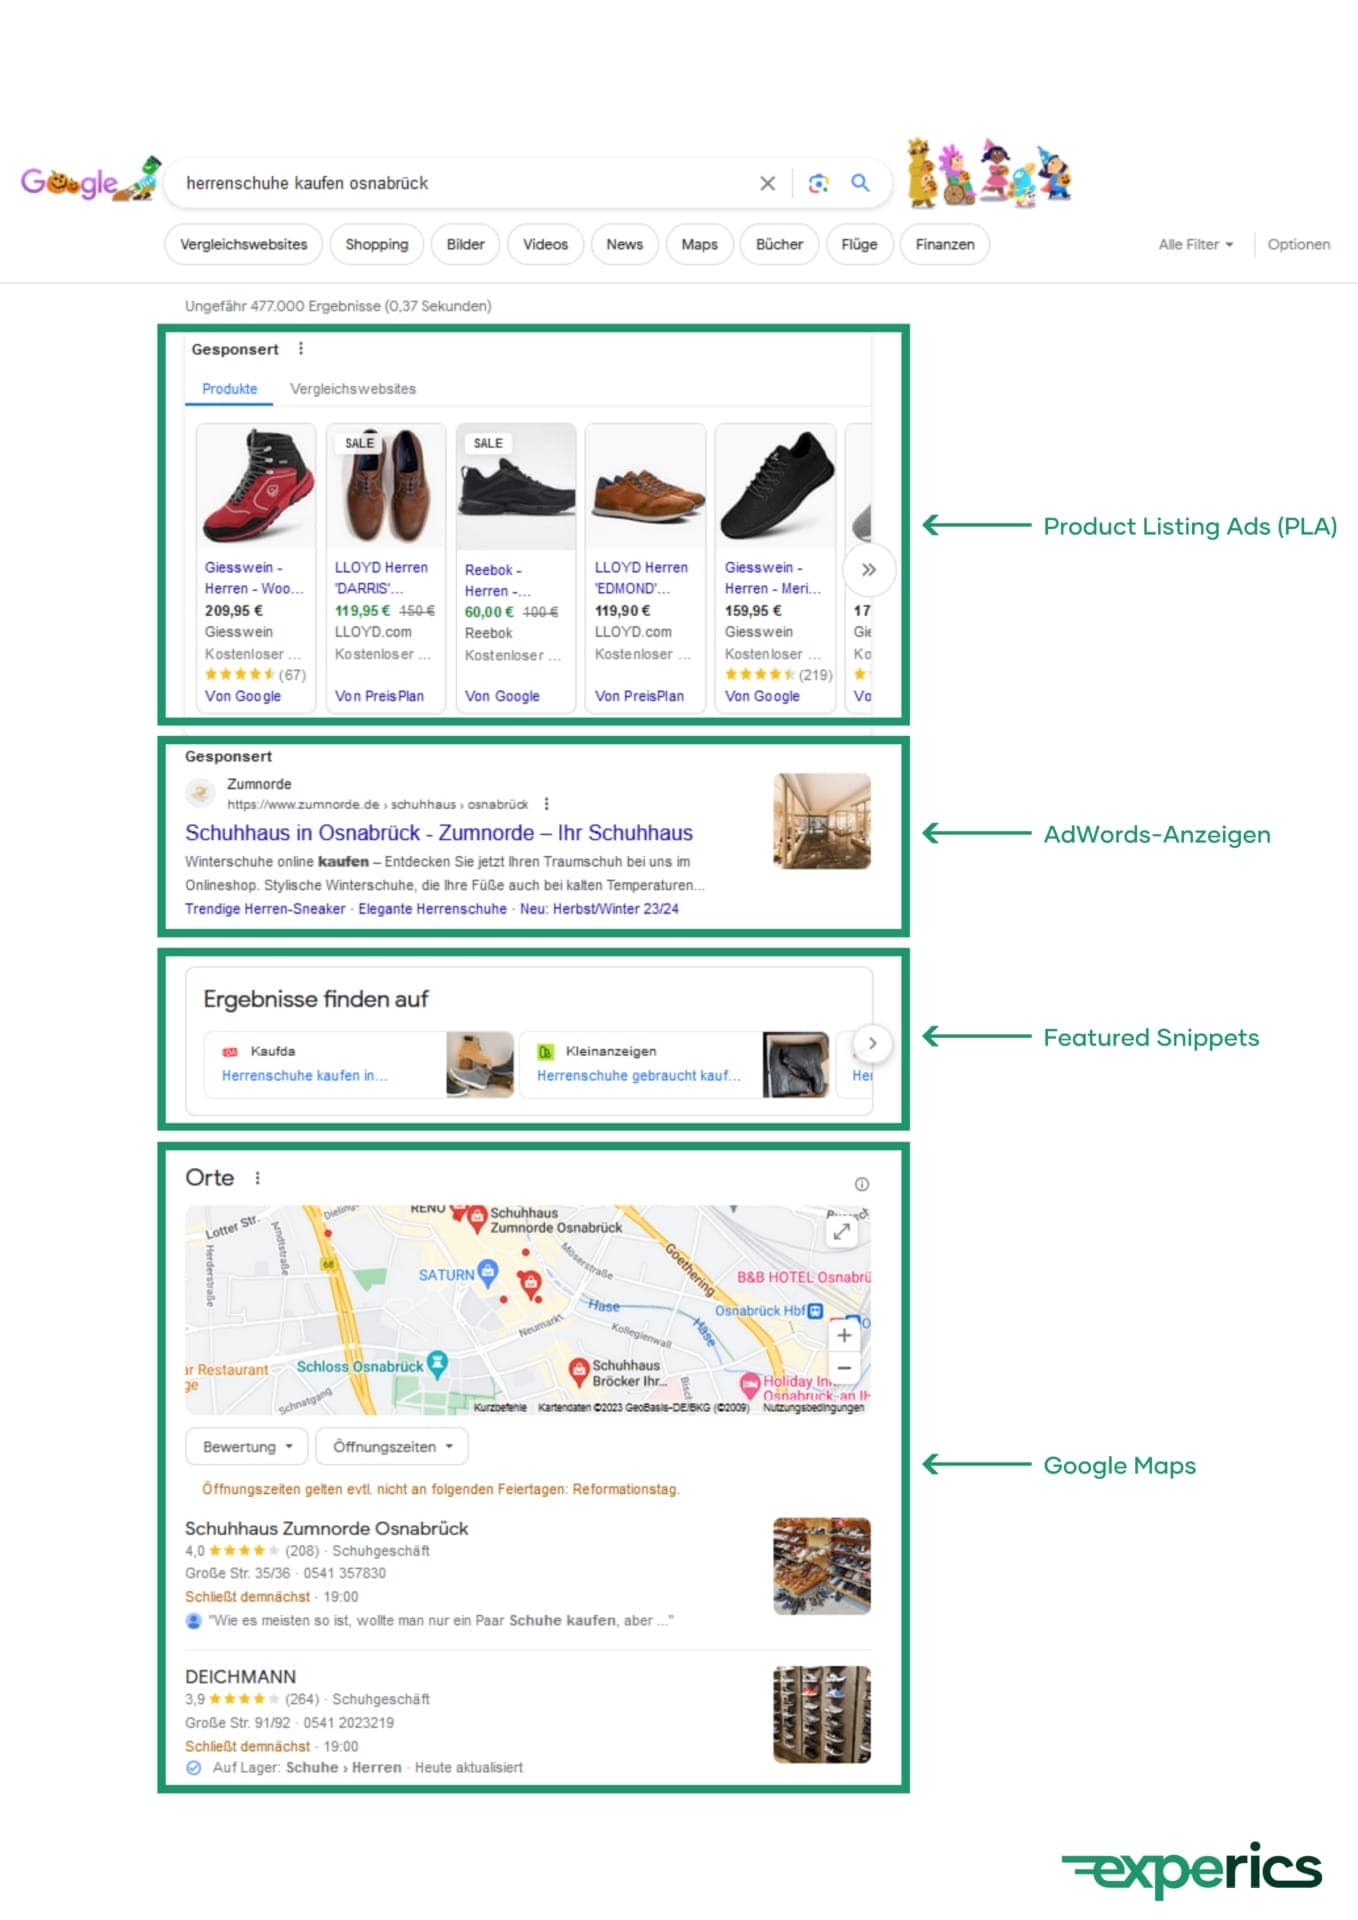Image resolution: width=1358 pixels, height=1920 pixels.
Task: Click 'Von PreisPlan' under LLOYD DARRIS
Action: (379, 696)
